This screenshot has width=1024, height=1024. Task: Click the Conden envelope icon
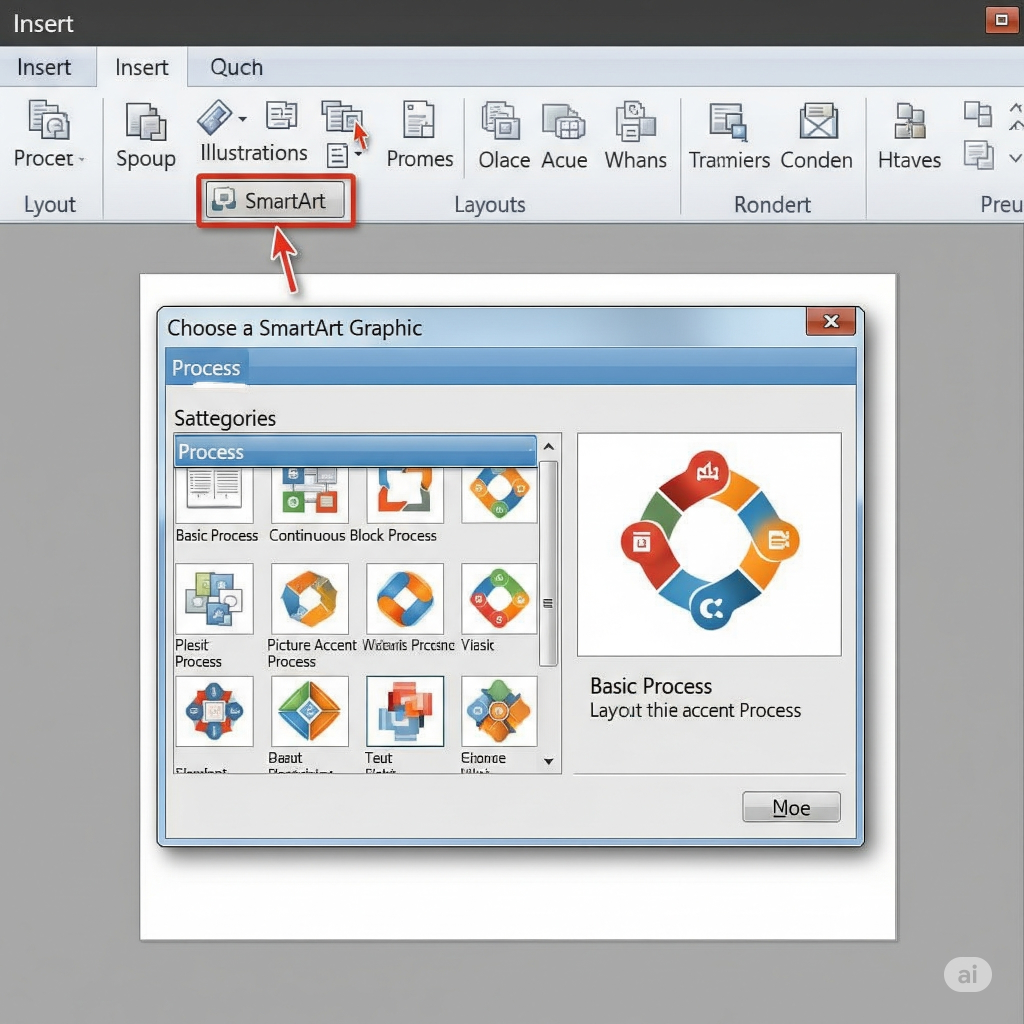click(817, 121)
